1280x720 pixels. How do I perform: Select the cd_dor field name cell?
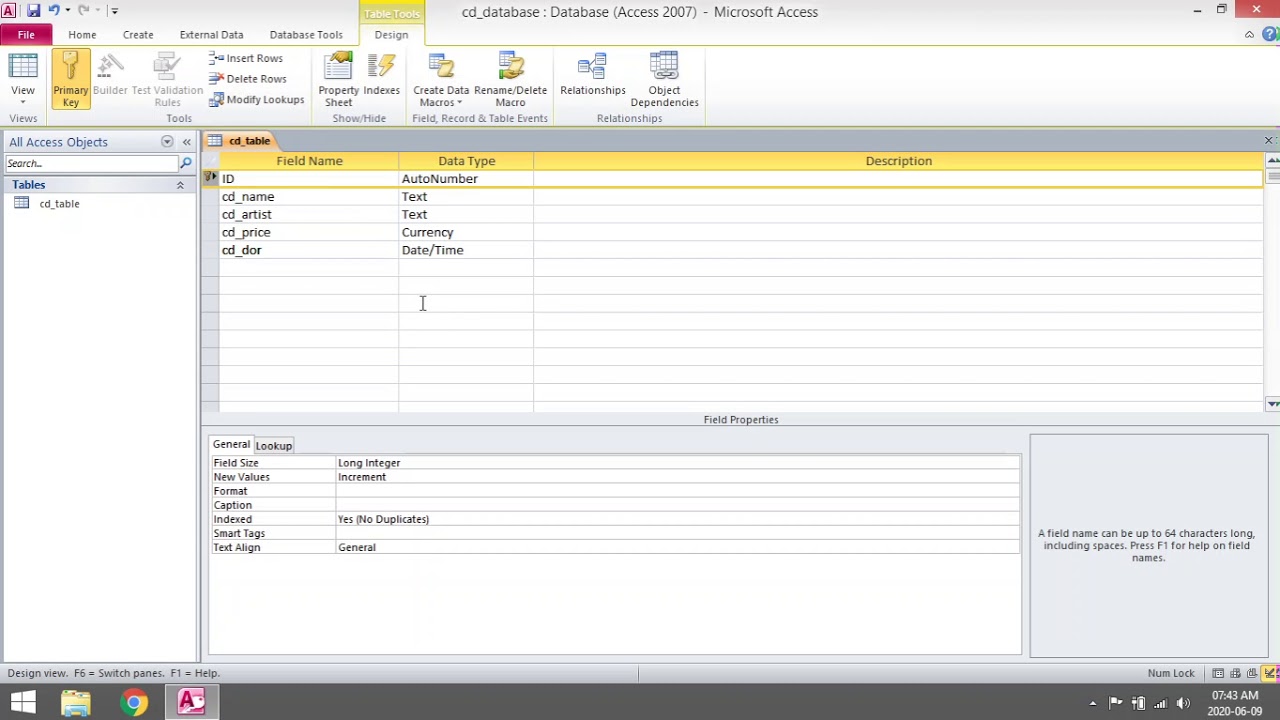(x=309, y=251)
